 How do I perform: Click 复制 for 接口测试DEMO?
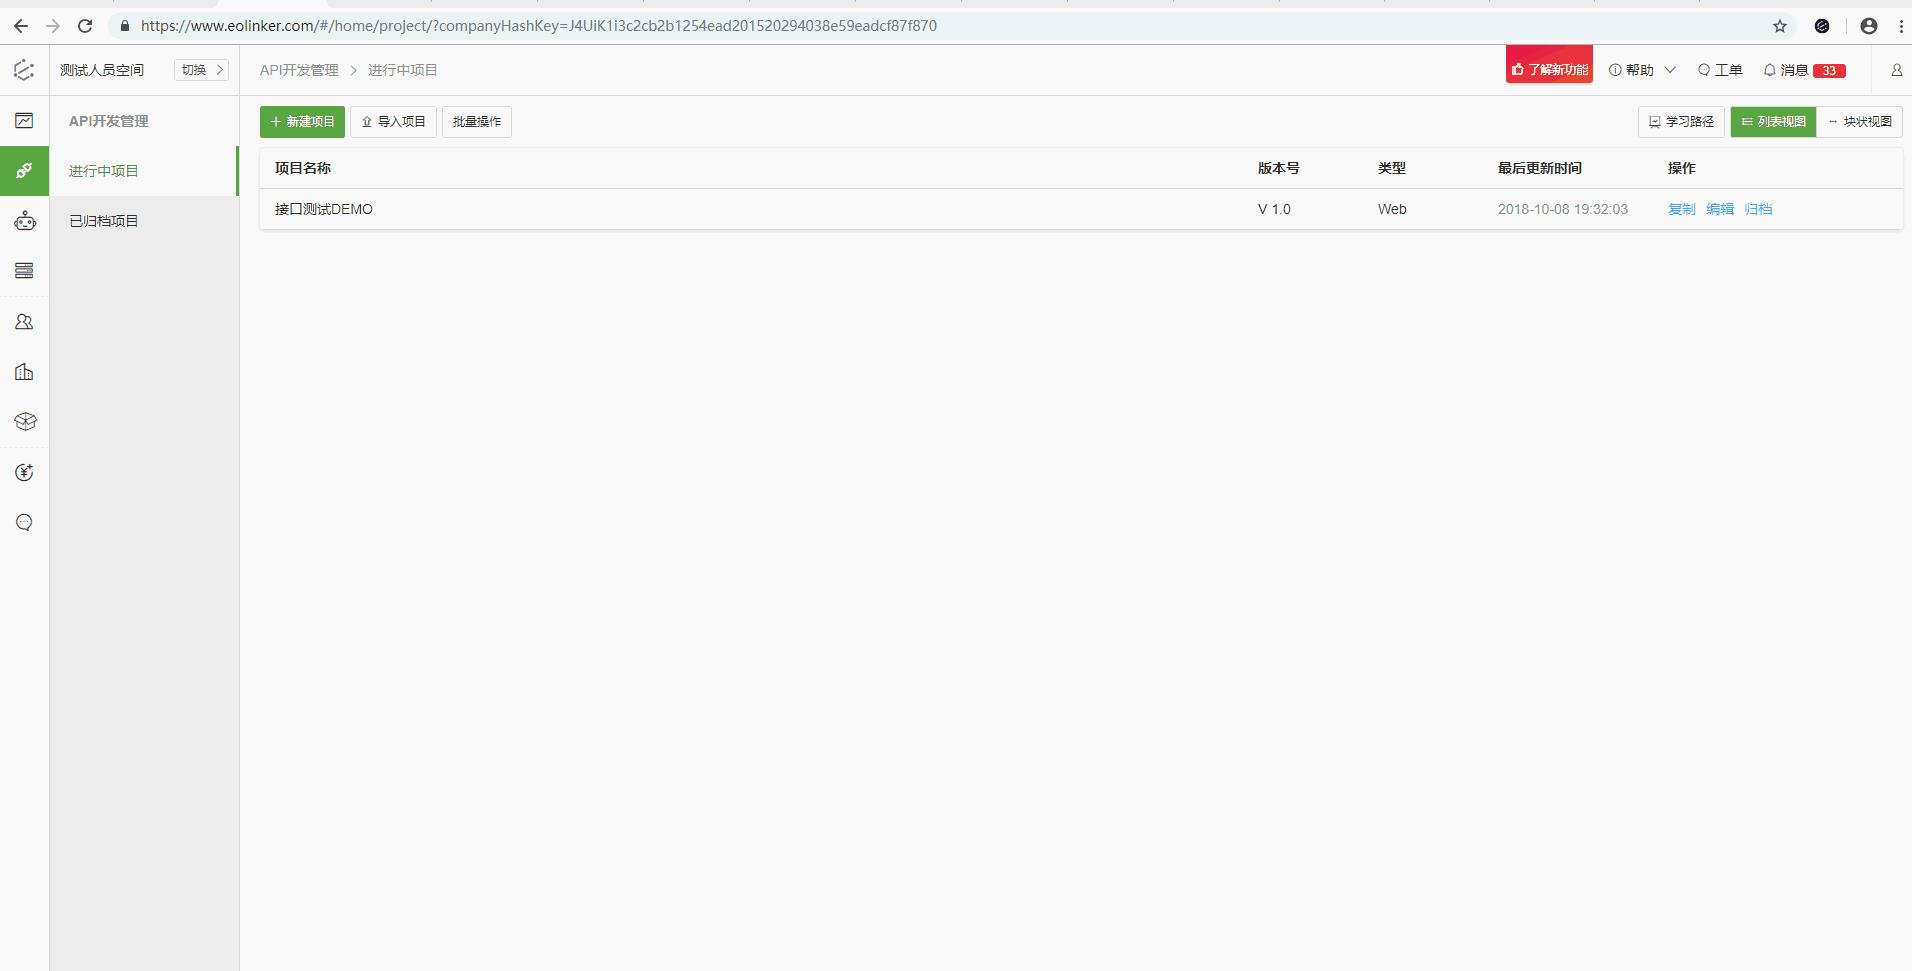[1681, 209]
